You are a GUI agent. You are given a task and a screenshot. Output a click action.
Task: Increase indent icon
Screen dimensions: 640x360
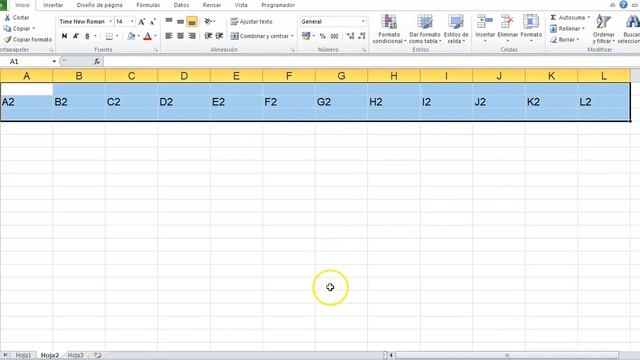[x=220, y=36]
